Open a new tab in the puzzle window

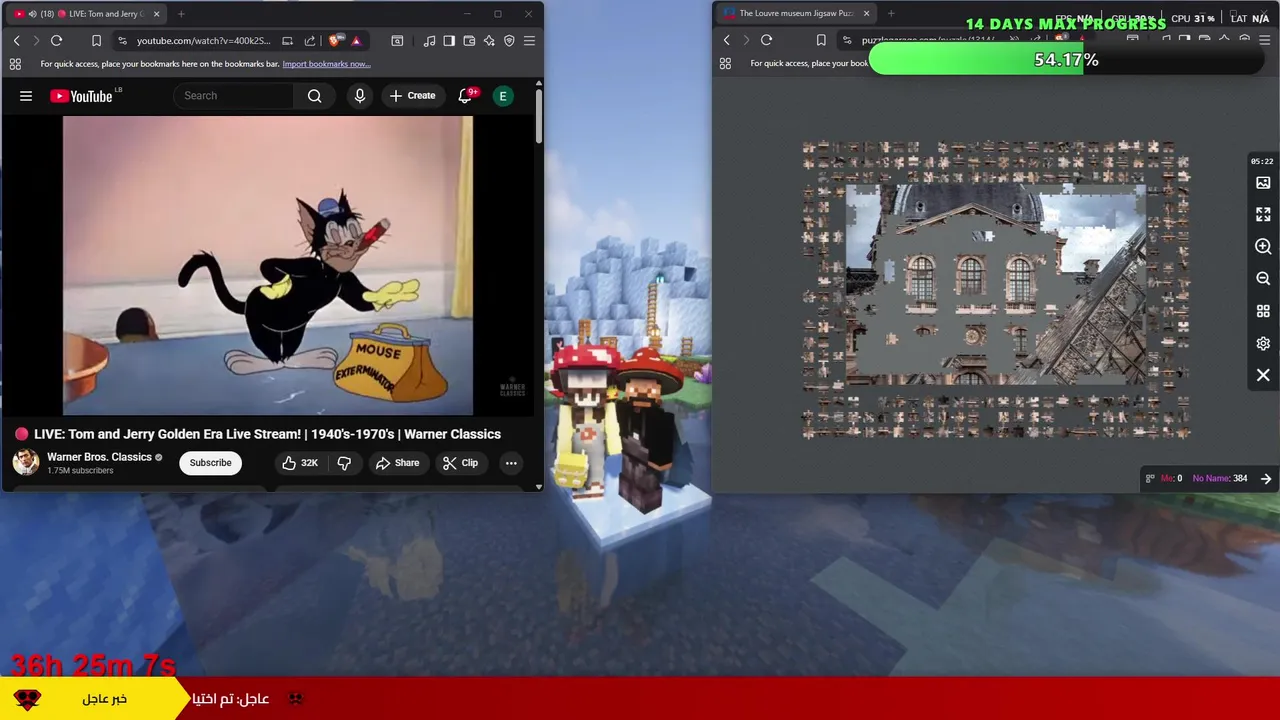click(891, 14)
